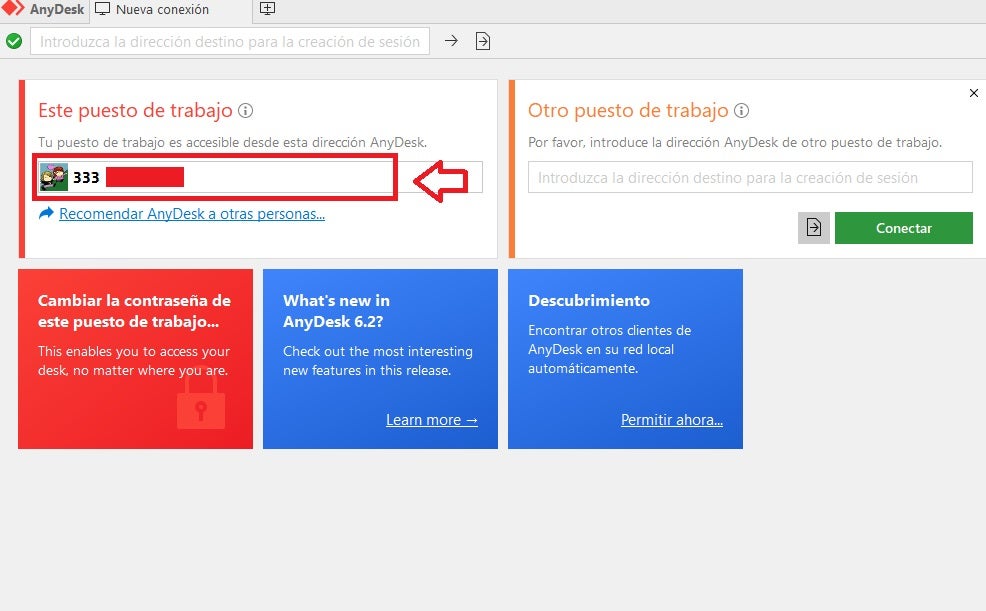
Task: Focus the remote address field in Otro puesto panel
Action: pos(750,178)
